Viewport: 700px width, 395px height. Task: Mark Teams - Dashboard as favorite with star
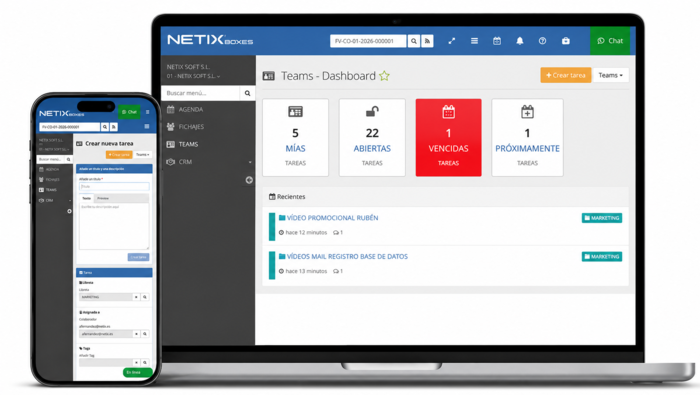[x=384, y=76]
